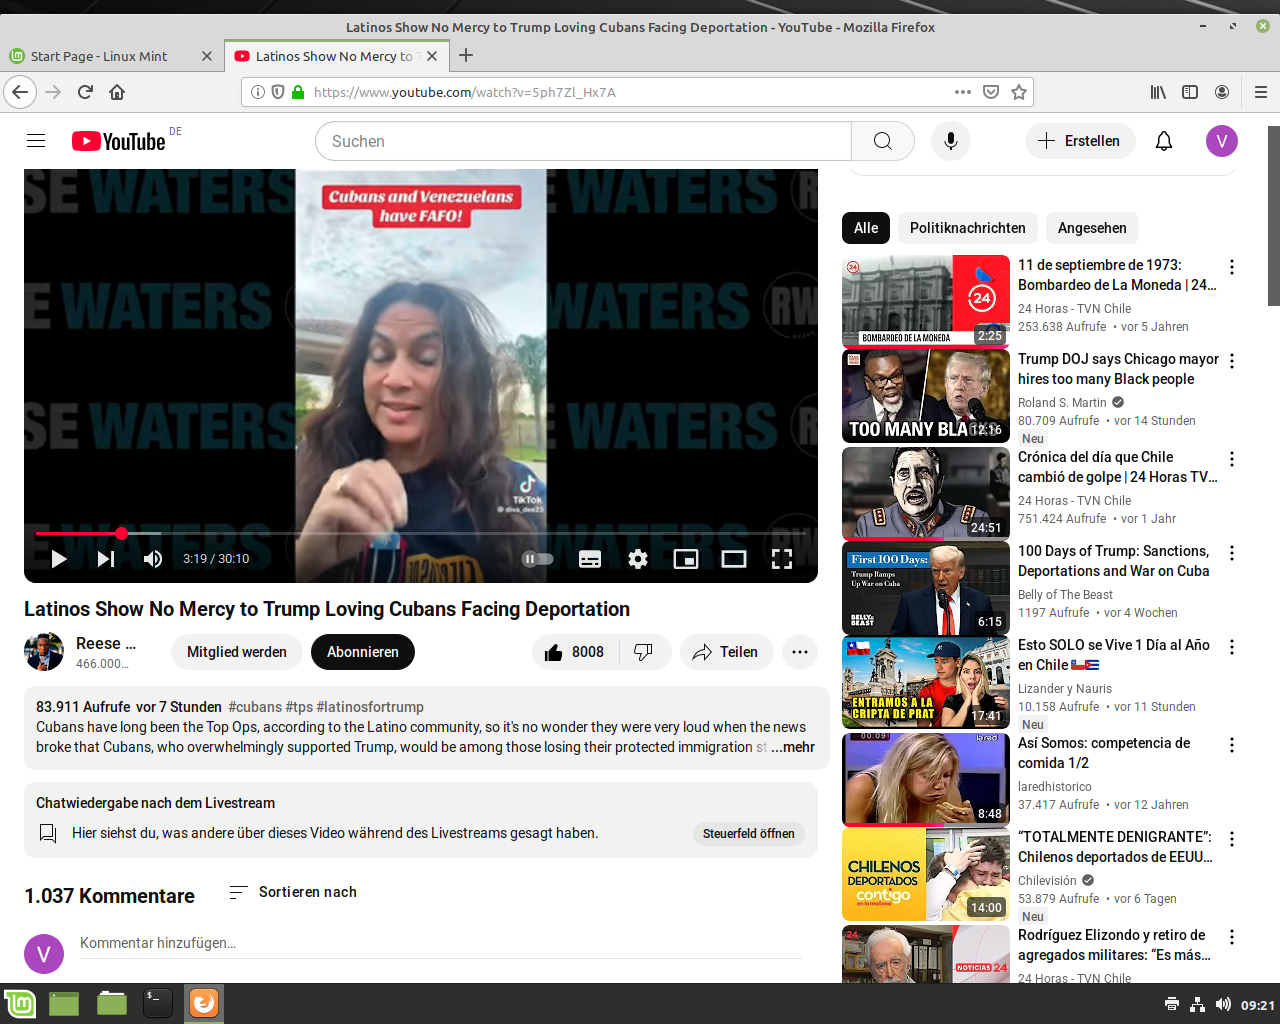Screen dimensions: 1280x1024
Task: Open Chilenos deportados contigo thumbnail
Action: (x=926, y=874)
